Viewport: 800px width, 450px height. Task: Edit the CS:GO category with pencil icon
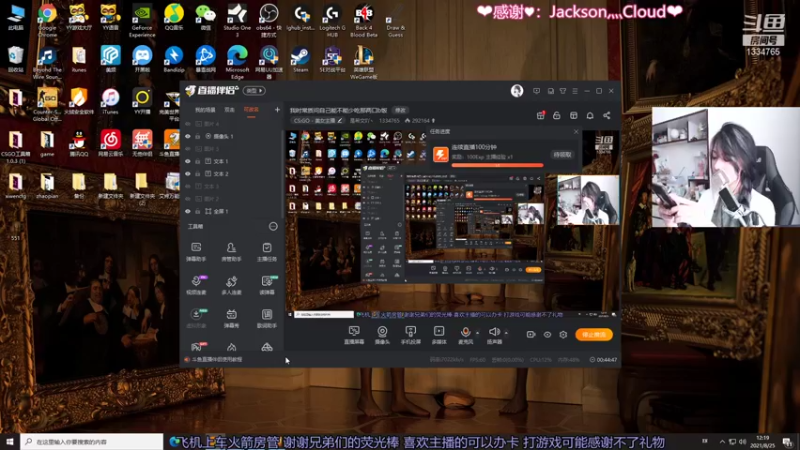(340, 121)
